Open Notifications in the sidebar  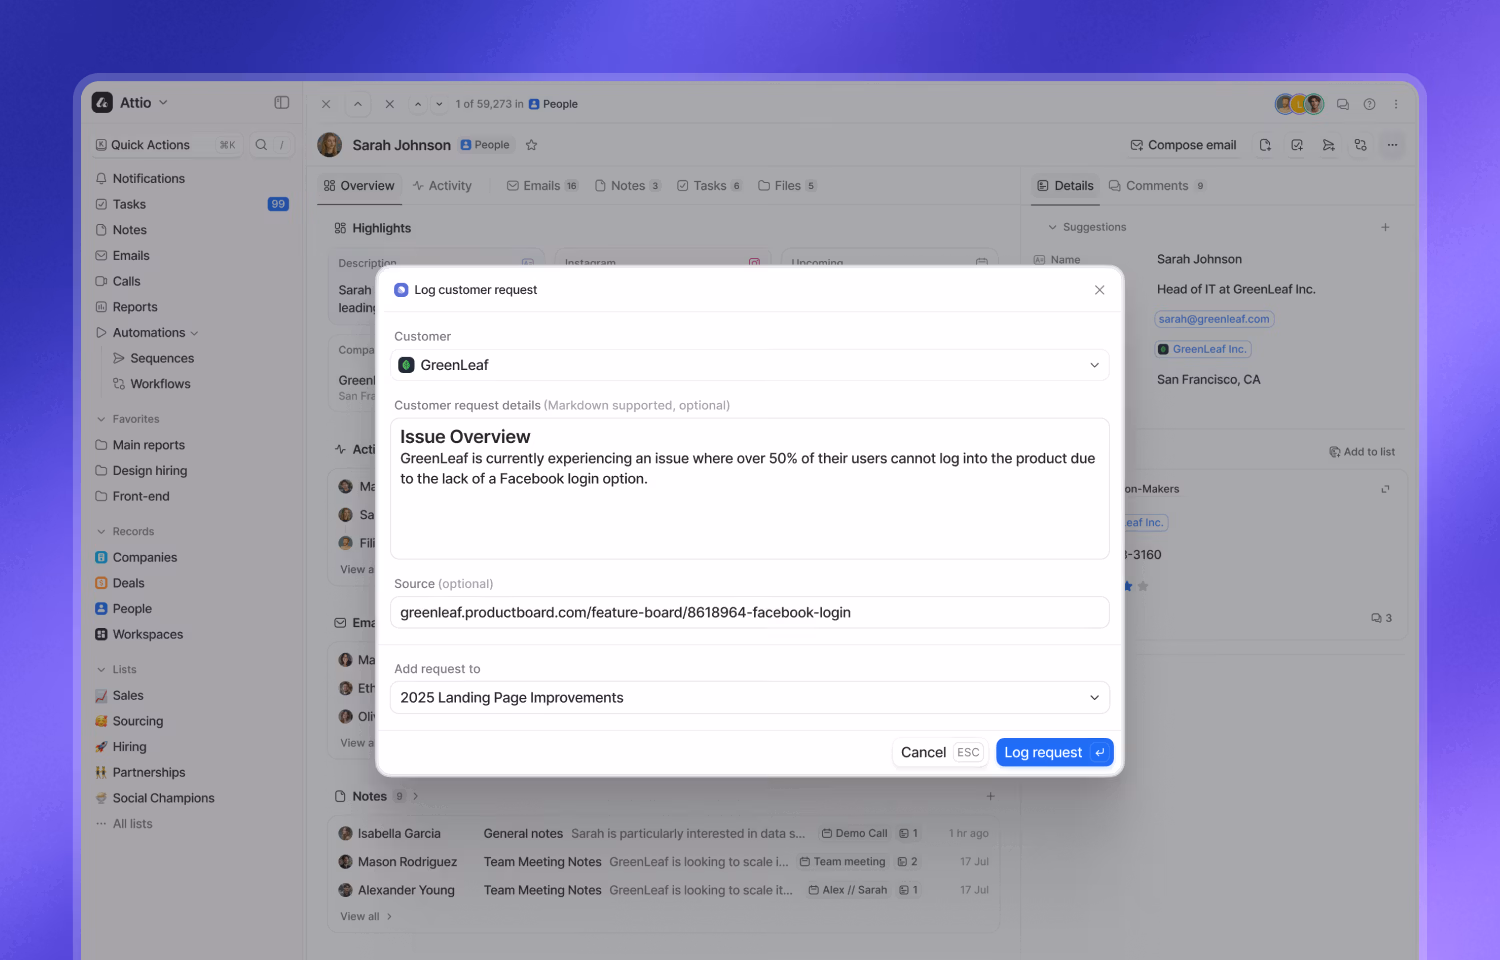click(148, 179)
